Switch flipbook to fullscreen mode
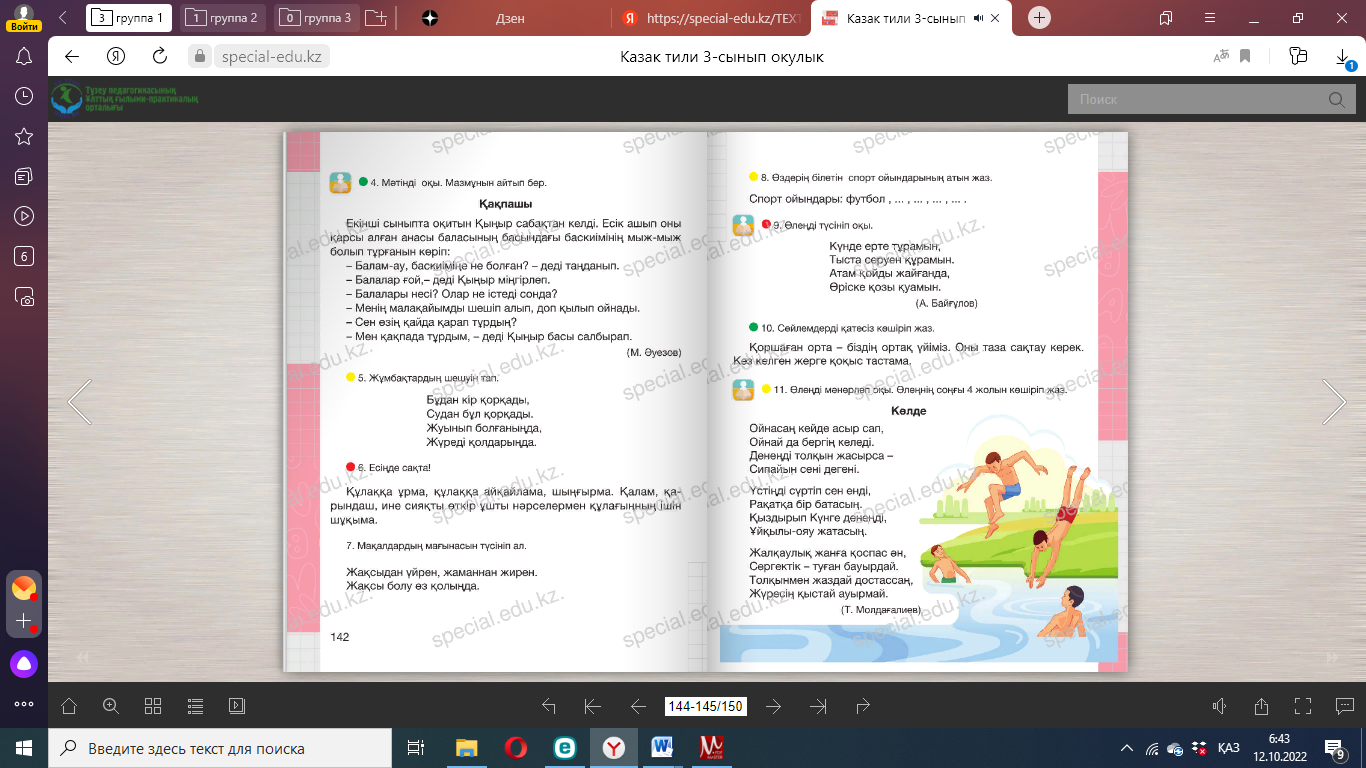 click(1303, 706)
